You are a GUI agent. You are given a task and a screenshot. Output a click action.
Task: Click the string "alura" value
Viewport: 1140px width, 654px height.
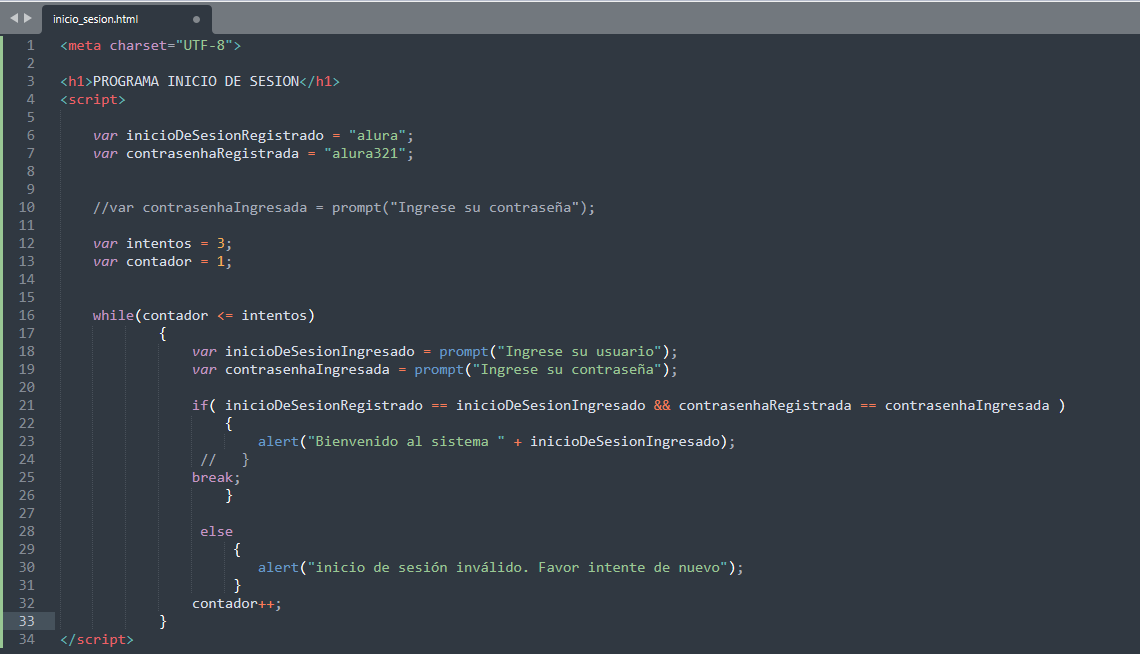(x=377, y=135)
